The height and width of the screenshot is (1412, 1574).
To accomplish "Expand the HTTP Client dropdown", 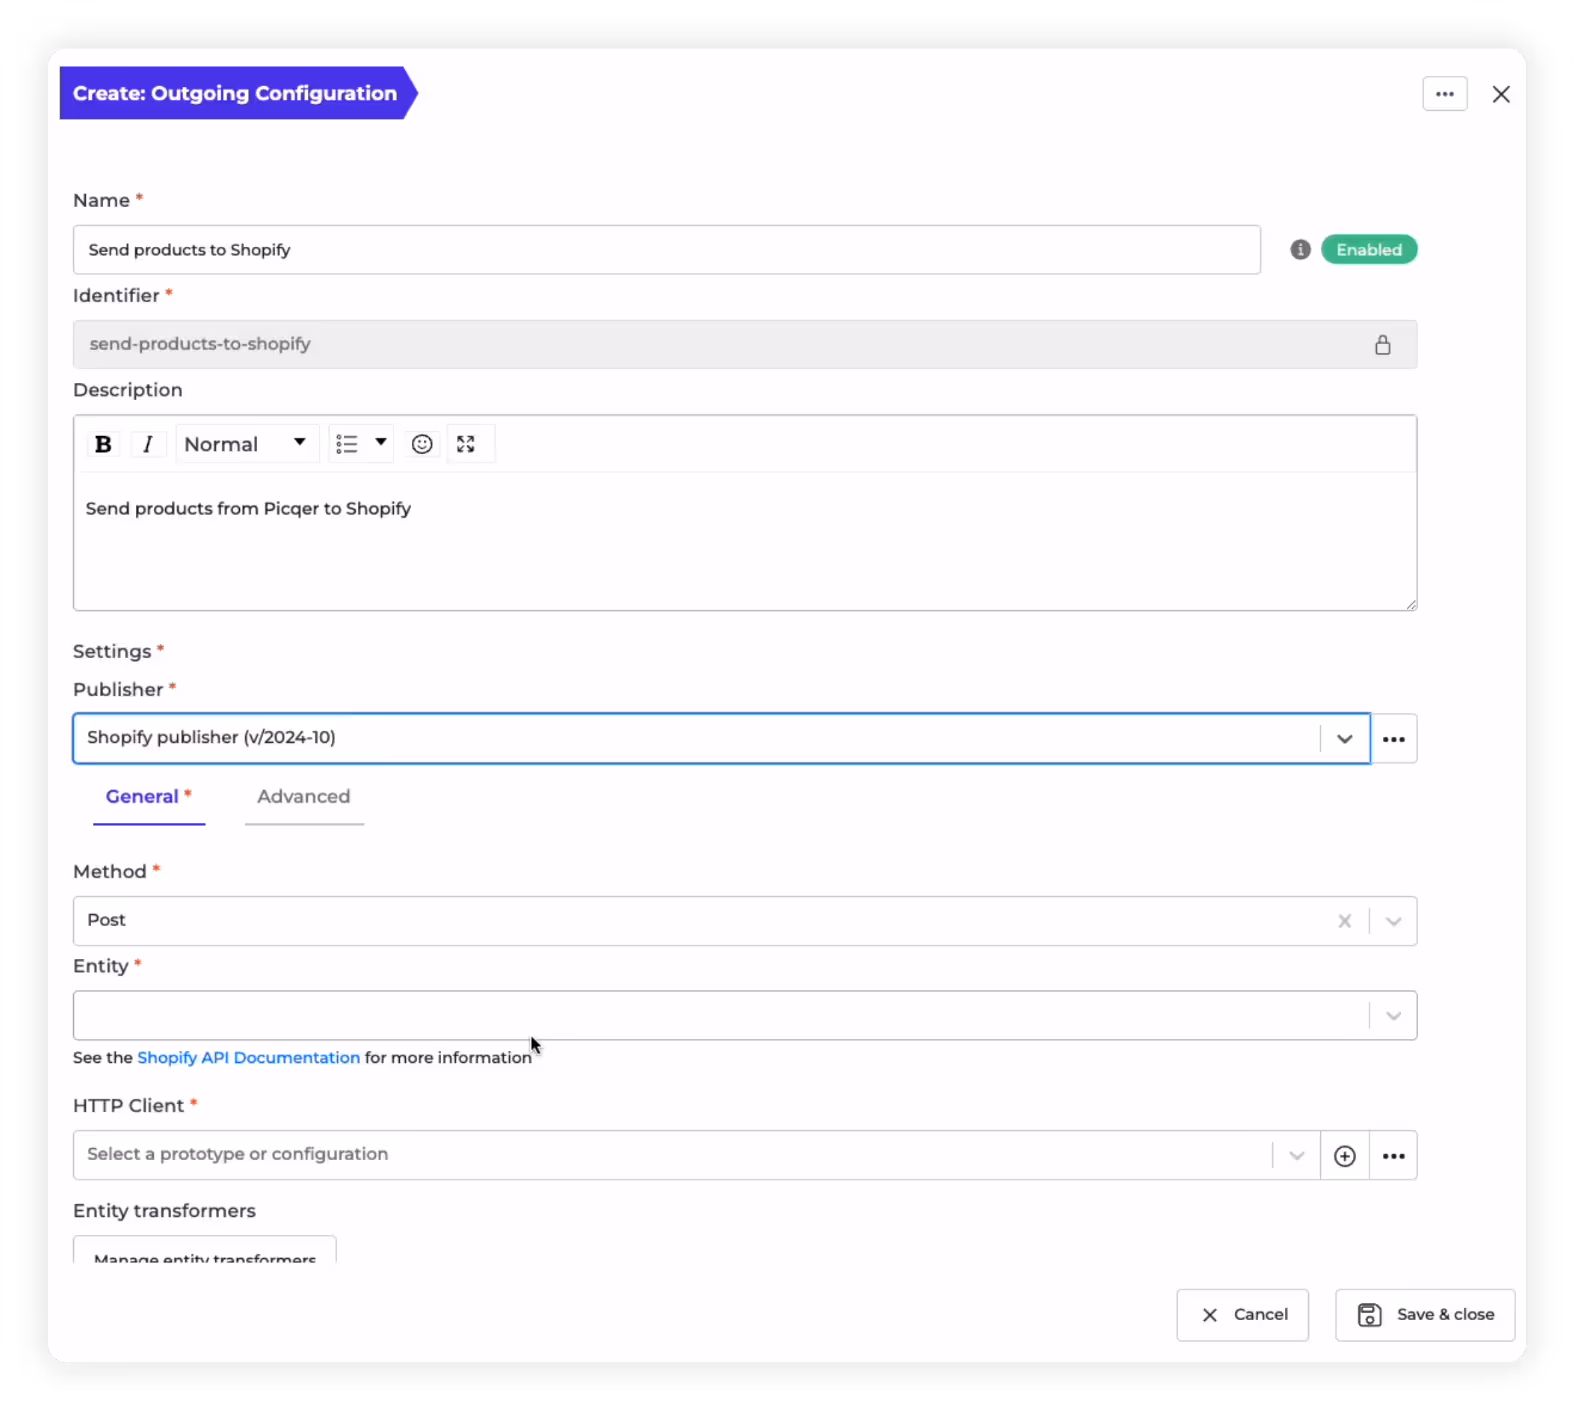I will 1297,1156.
